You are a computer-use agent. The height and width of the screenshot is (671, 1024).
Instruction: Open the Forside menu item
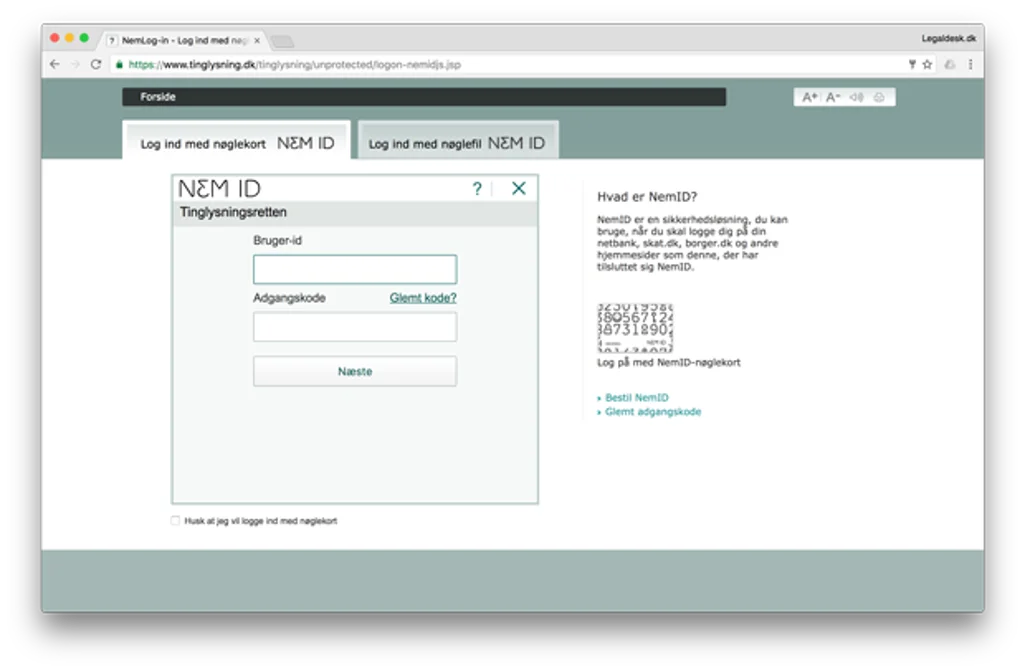pos(158,97)
